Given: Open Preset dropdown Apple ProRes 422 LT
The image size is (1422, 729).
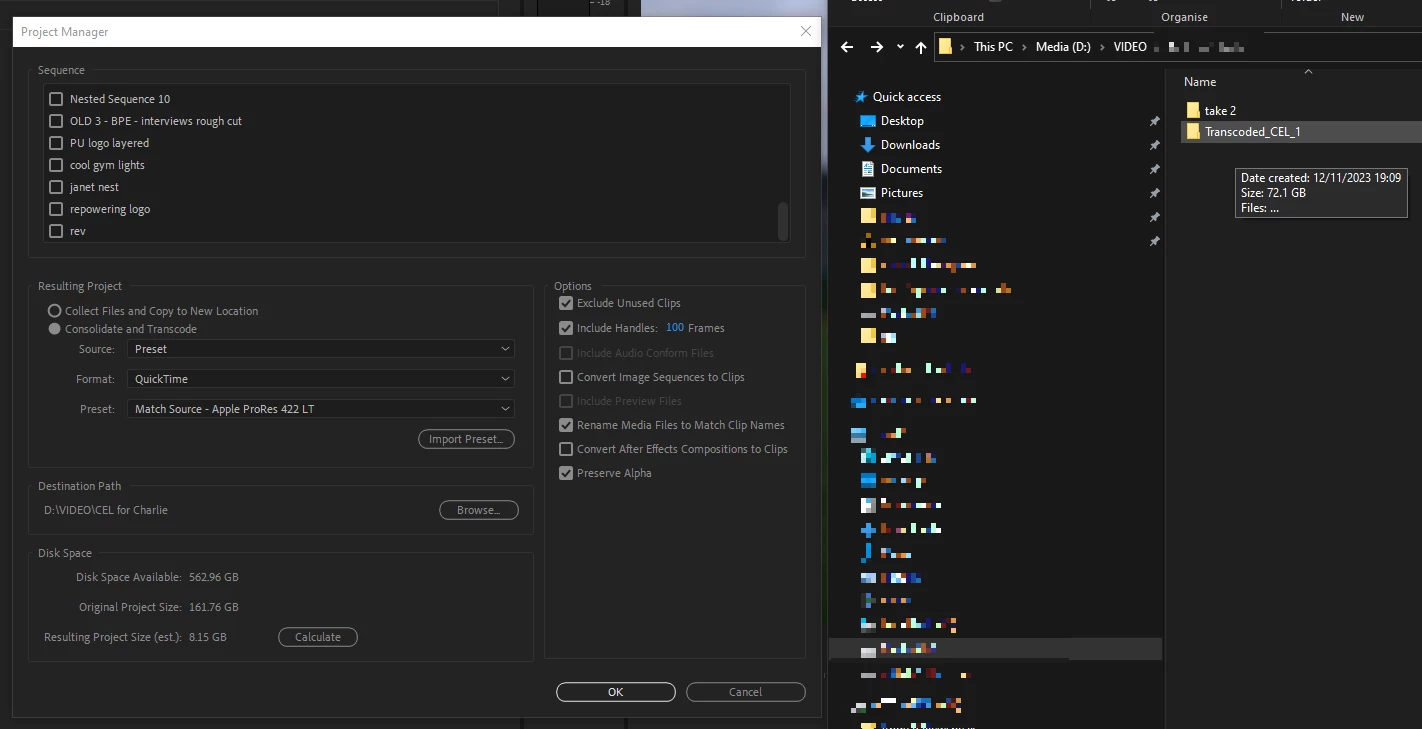Looking at the screenshot, I should click(321, 409).
